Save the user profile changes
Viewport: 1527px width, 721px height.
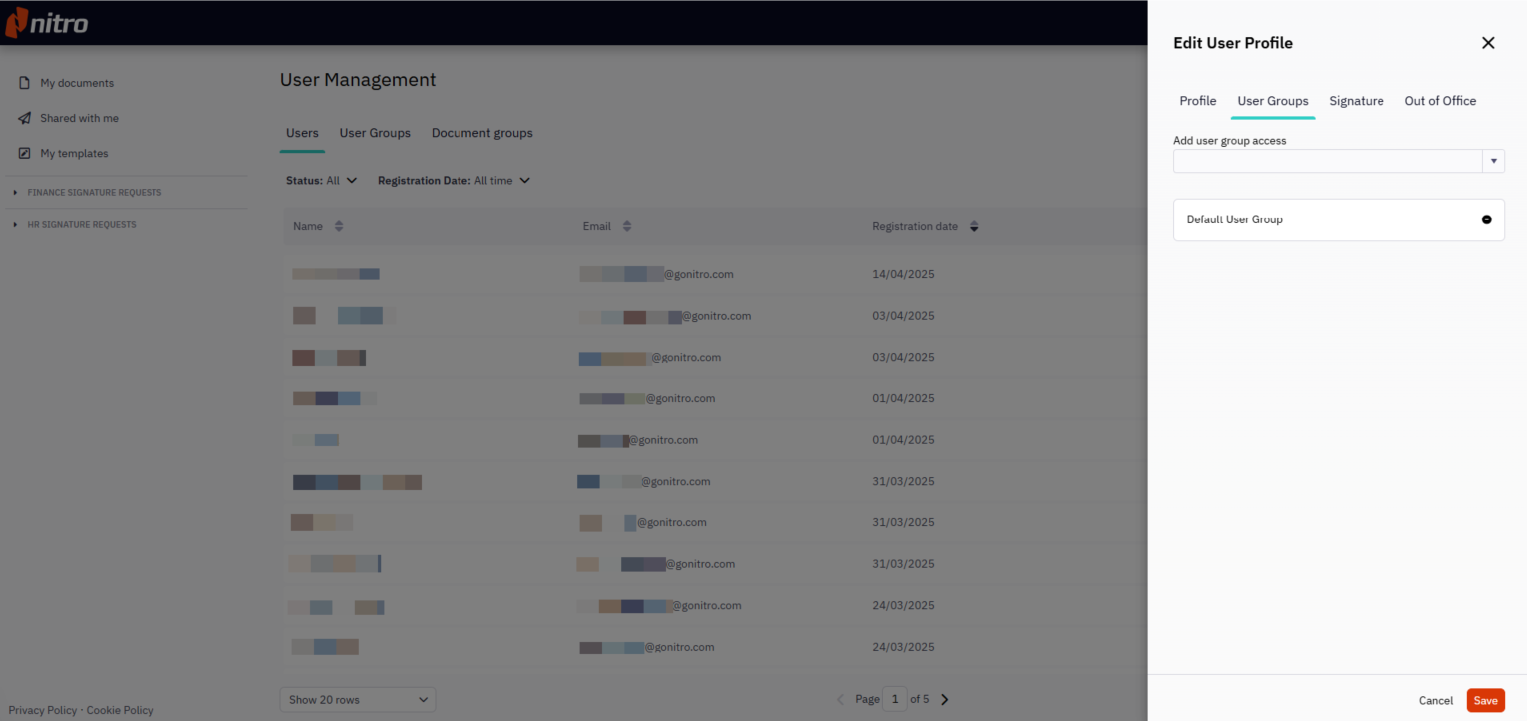1485,700
